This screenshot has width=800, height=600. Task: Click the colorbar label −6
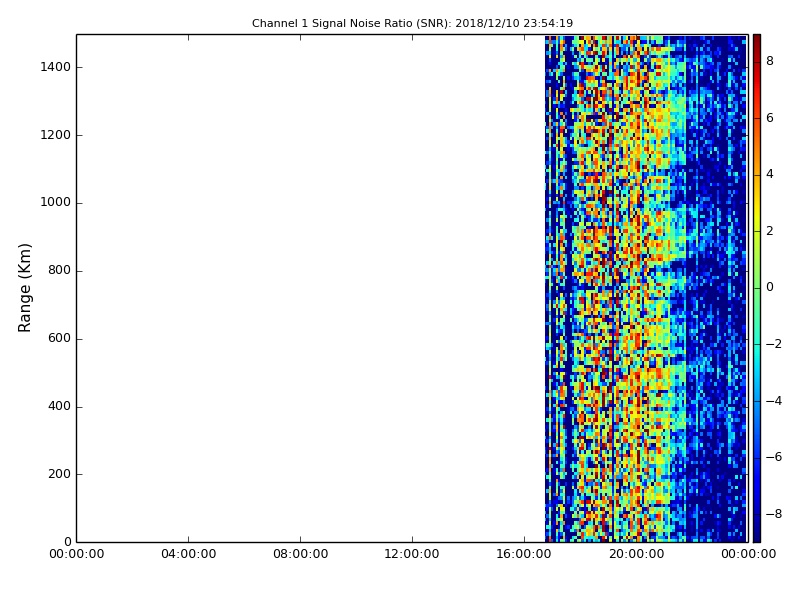(x=774, y=457)
